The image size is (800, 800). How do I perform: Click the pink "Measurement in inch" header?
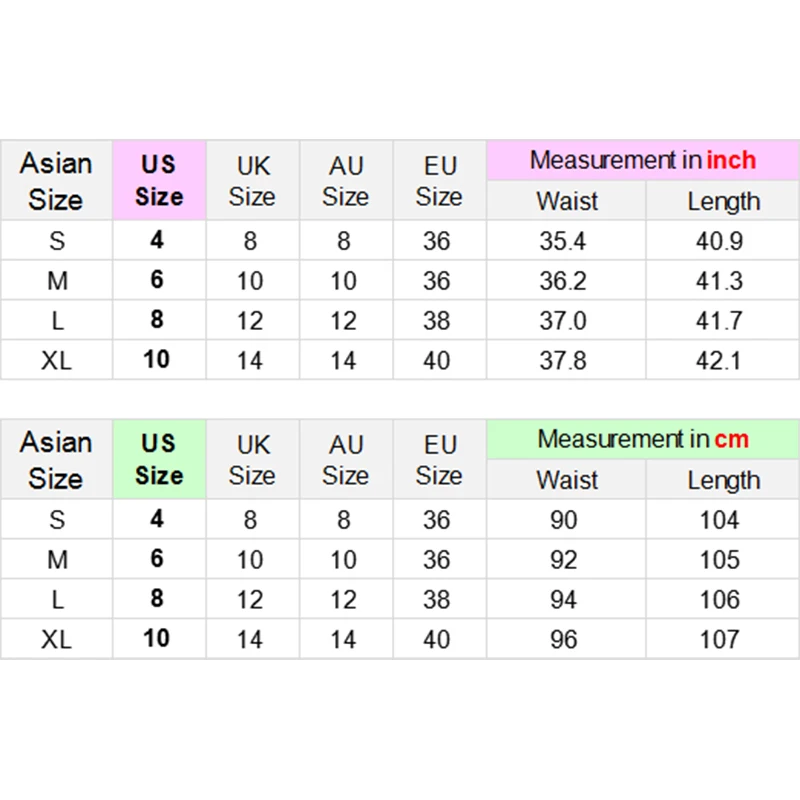click(642, 160)
